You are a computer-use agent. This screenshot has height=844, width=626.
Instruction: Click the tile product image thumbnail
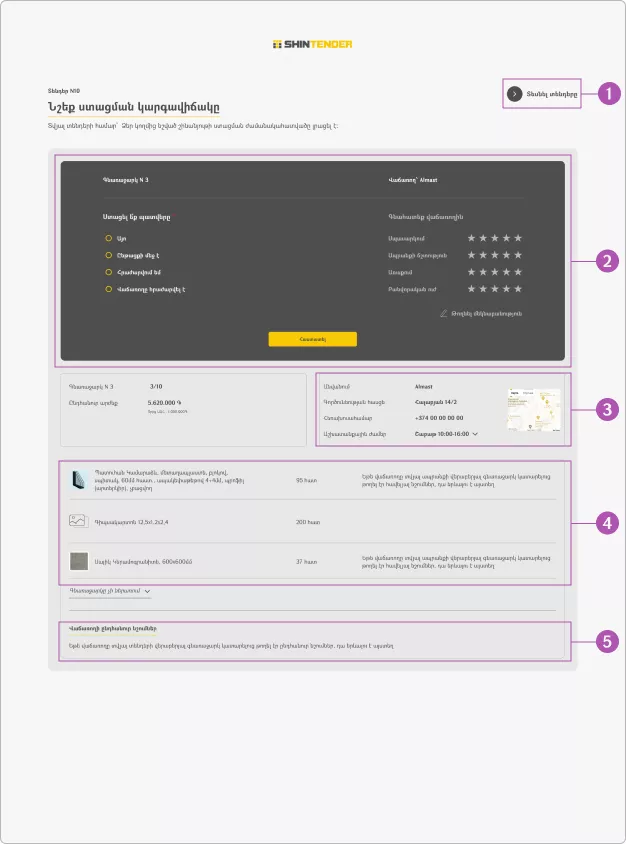78,561
